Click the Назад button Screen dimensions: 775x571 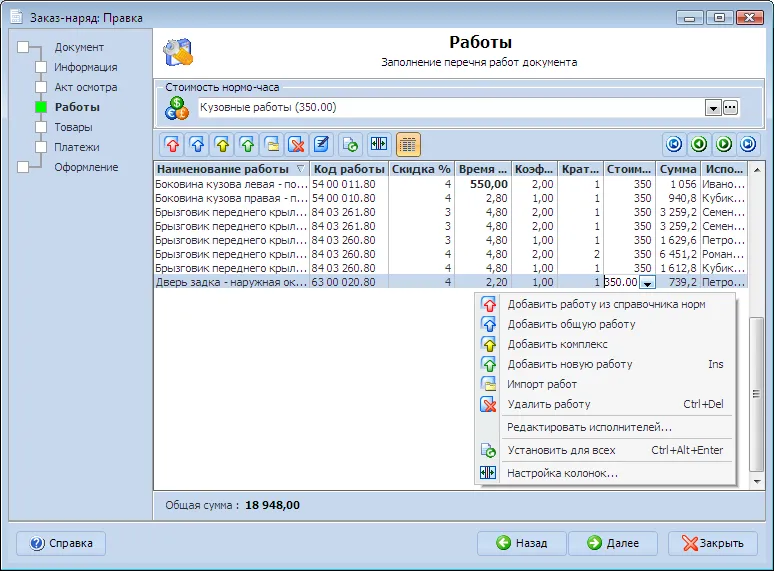coord(521,543)
